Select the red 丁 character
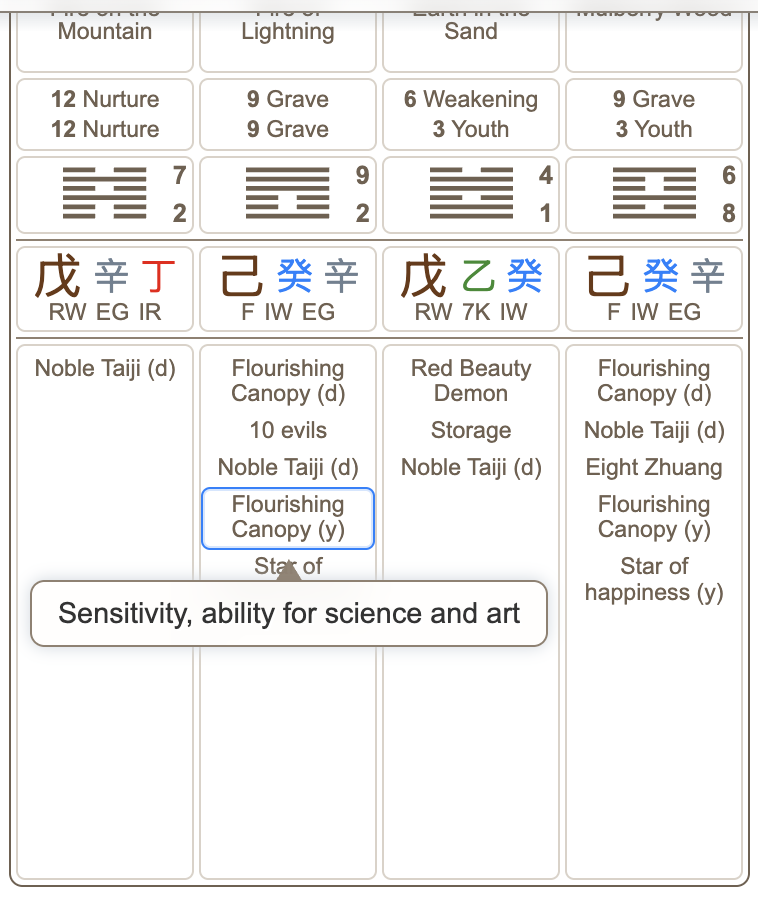 click(x=157, y=276)
